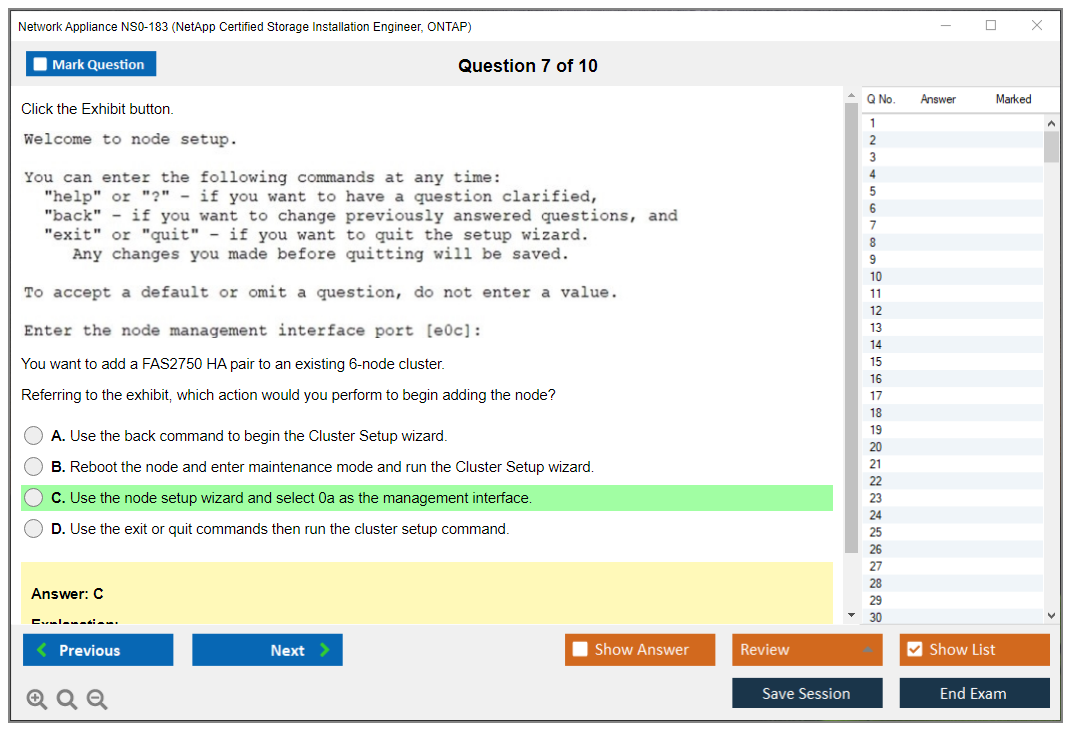Select answer option B radio button

tap(34, 467)
